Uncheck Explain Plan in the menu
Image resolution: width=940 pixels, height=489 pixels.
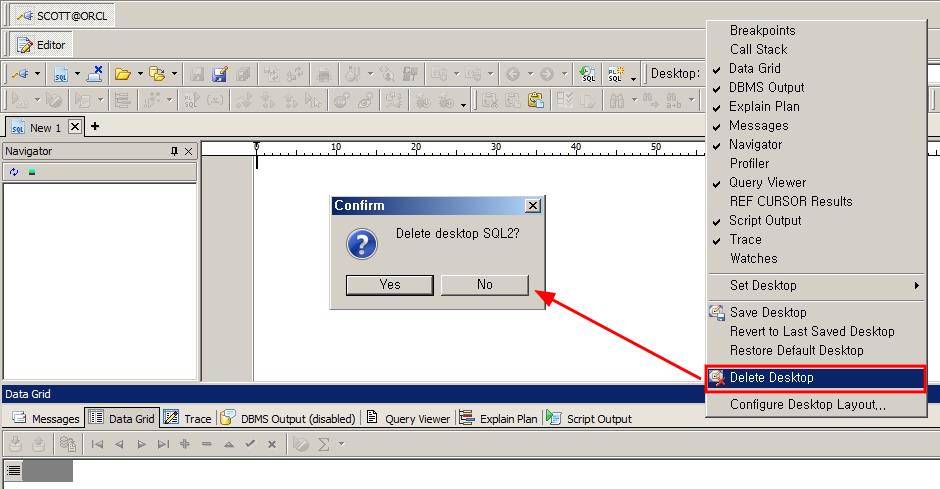pyautogui.click(x=764, y=106)
